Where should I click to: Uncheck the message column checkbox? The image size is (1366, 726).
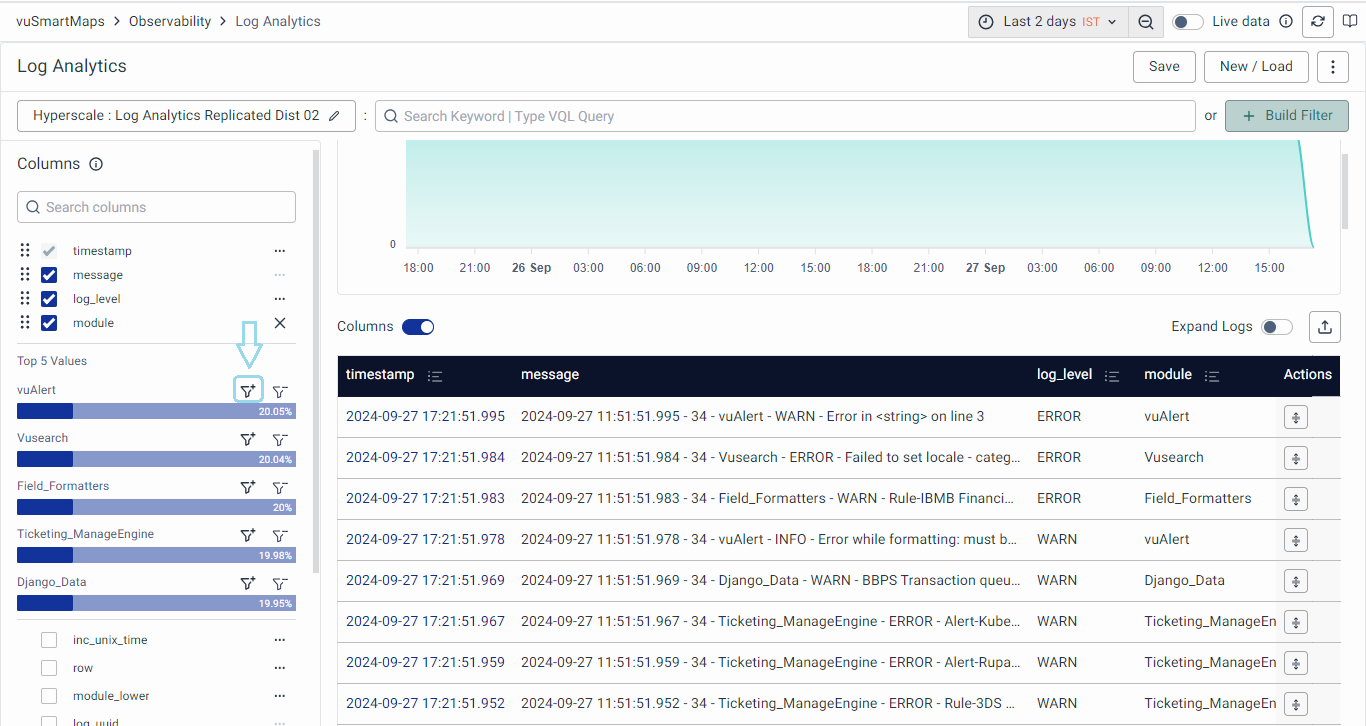[x=48, y=274]
